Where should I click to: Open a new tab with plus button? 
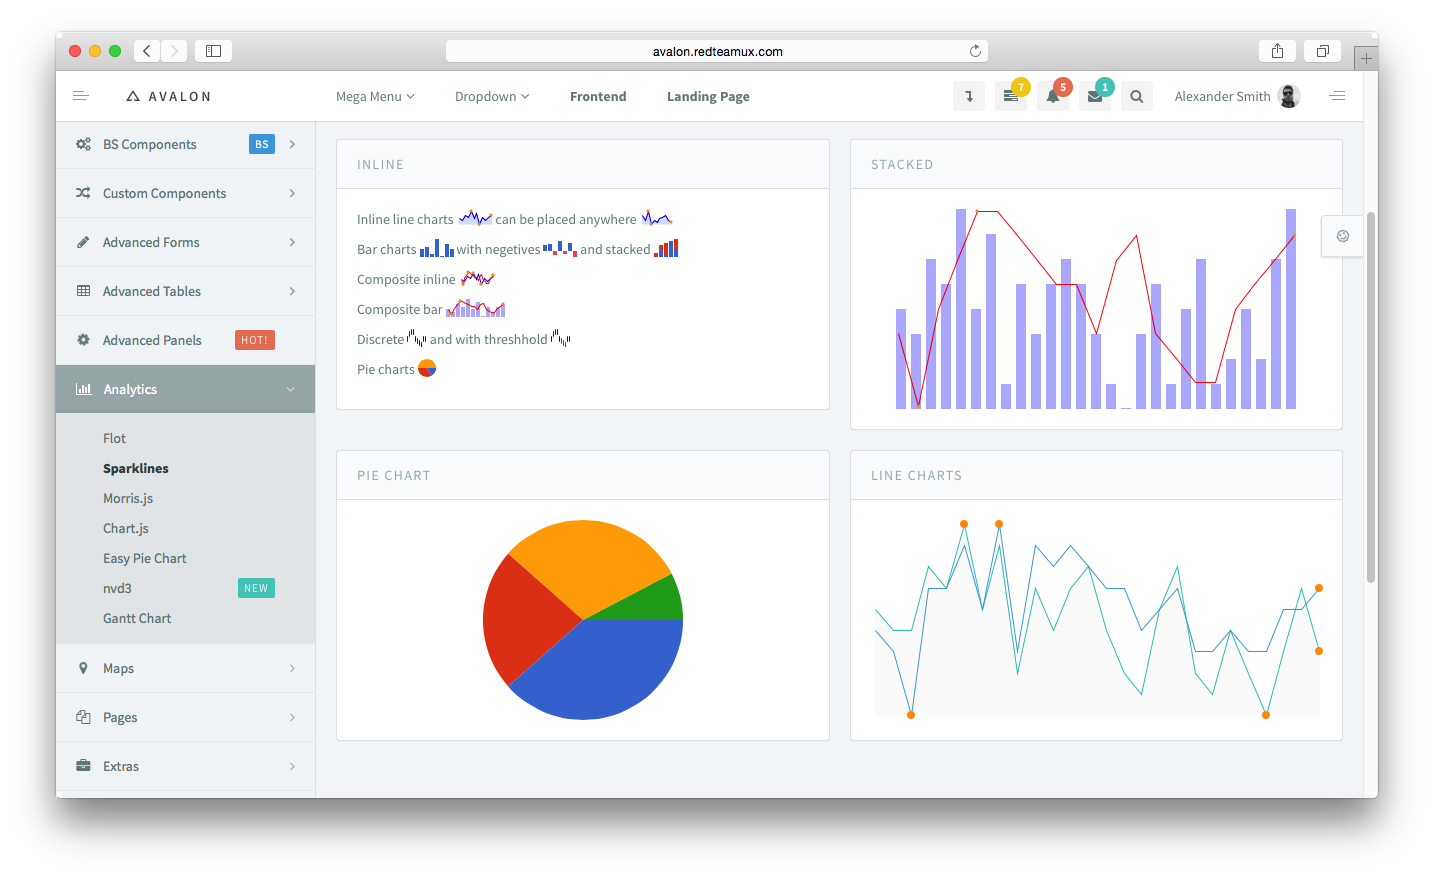pyautogui.click(x=1366, y=58)
